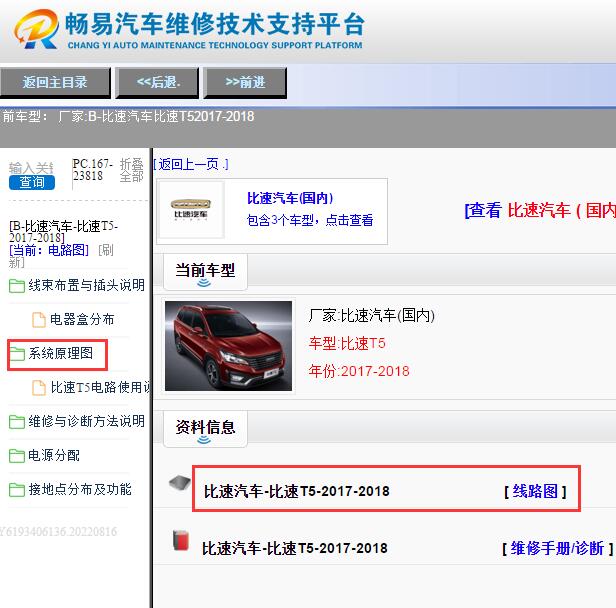Click the [维修手册/诊断] link
Viewport: 616px width, 608px height.
coord(558,548)
